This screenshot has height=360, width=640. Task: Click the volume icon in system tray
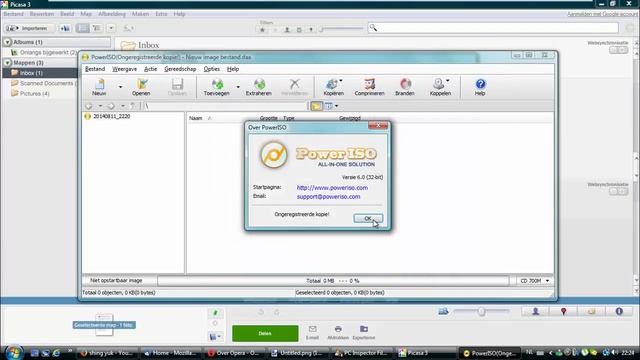pos(615,353)
